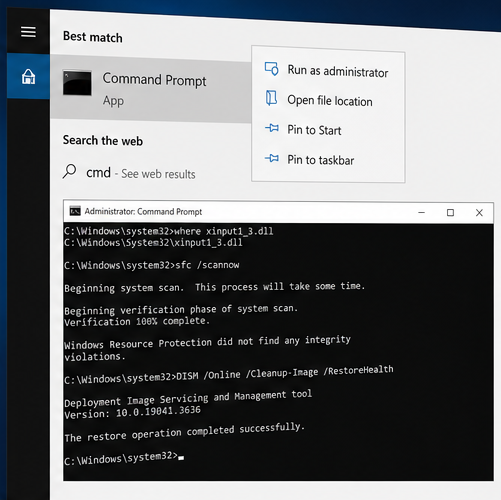Screen dimensions: 501x500
Task: Click the Command Prompt title bar icon
Action: point(75,211)
